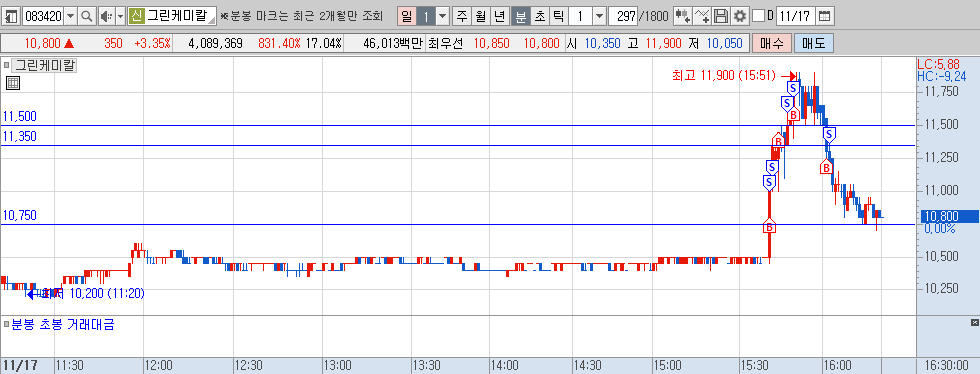Select the 분 minute chart button
The width and height of the screenshot is (980, 374).
click(520, 16)
